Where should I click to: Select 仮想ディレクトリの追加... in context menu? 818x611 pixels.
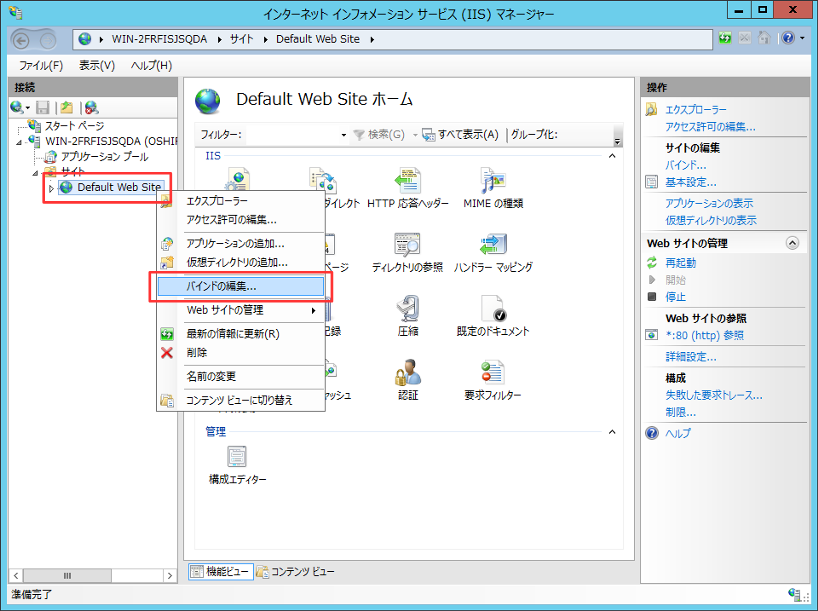coord(242,262)
